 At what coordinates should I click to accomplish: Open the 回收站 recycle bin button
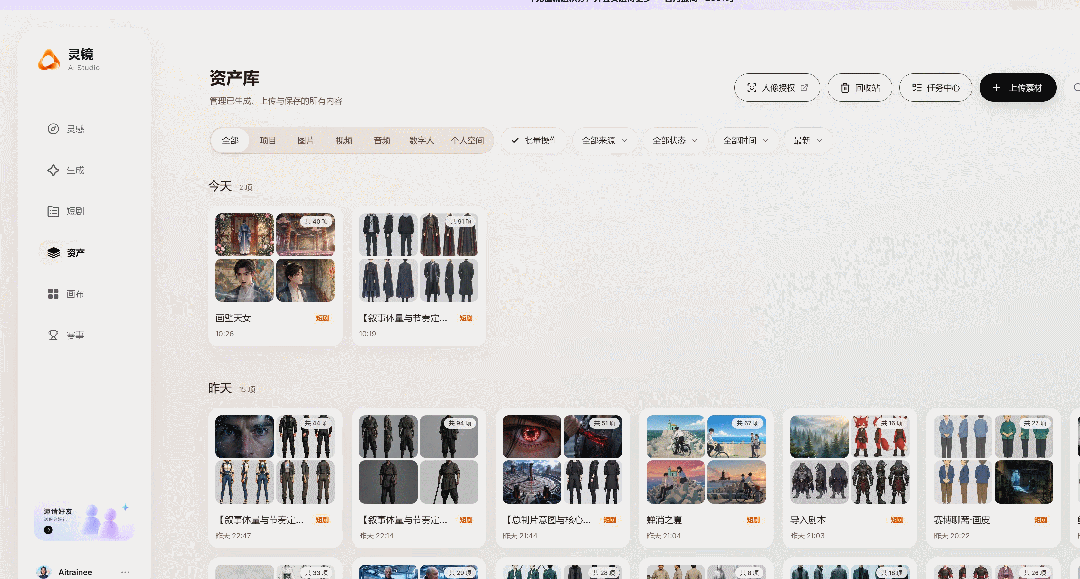tap(860, 87)
